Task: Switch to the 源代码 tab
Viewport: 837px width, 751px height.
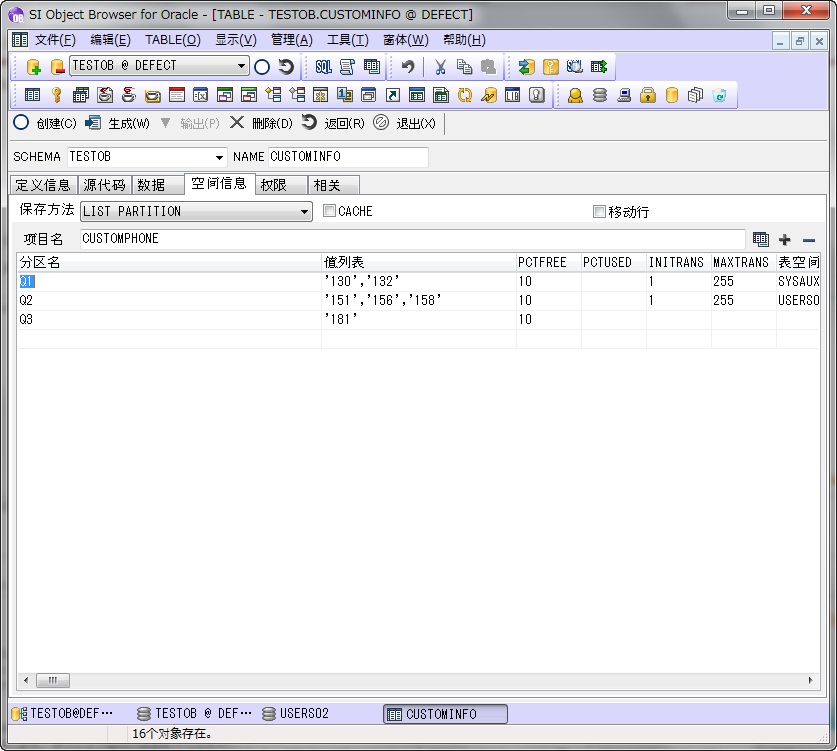Action: pyautogui.click(x=105, y=185)
